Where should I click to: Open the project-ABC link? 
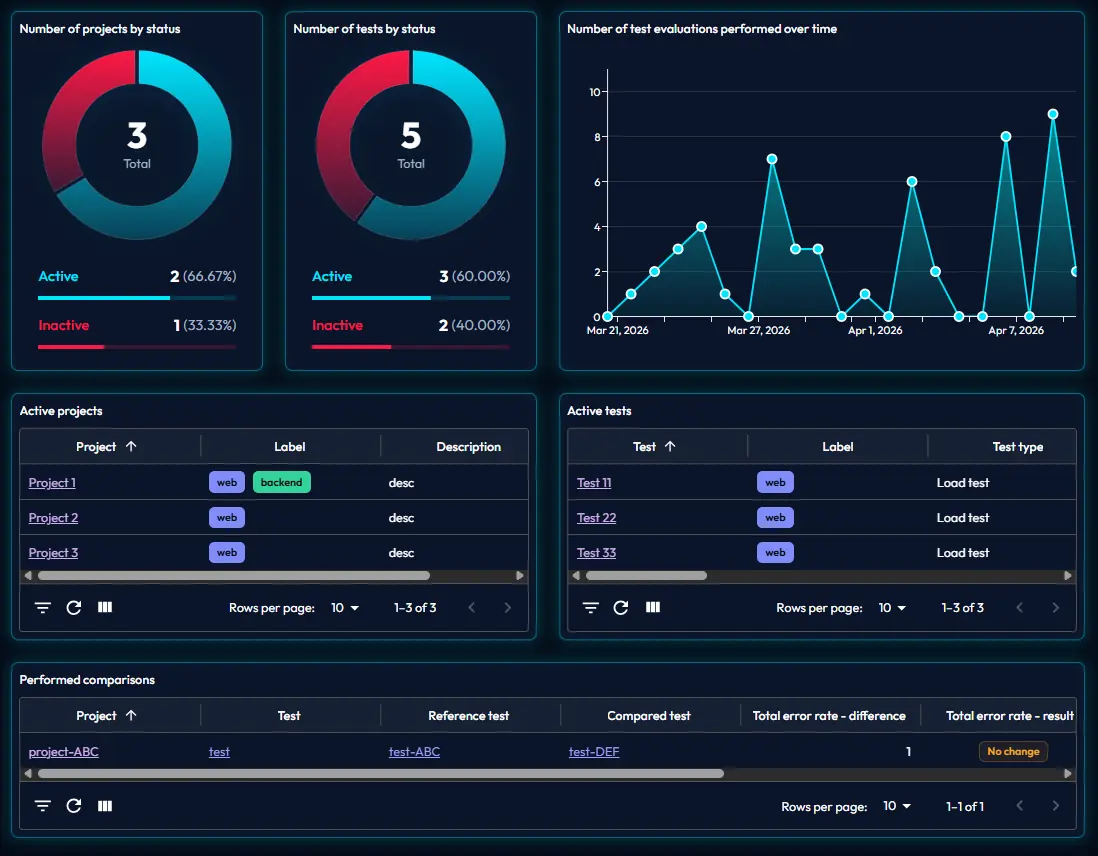[x=64, y=752]
